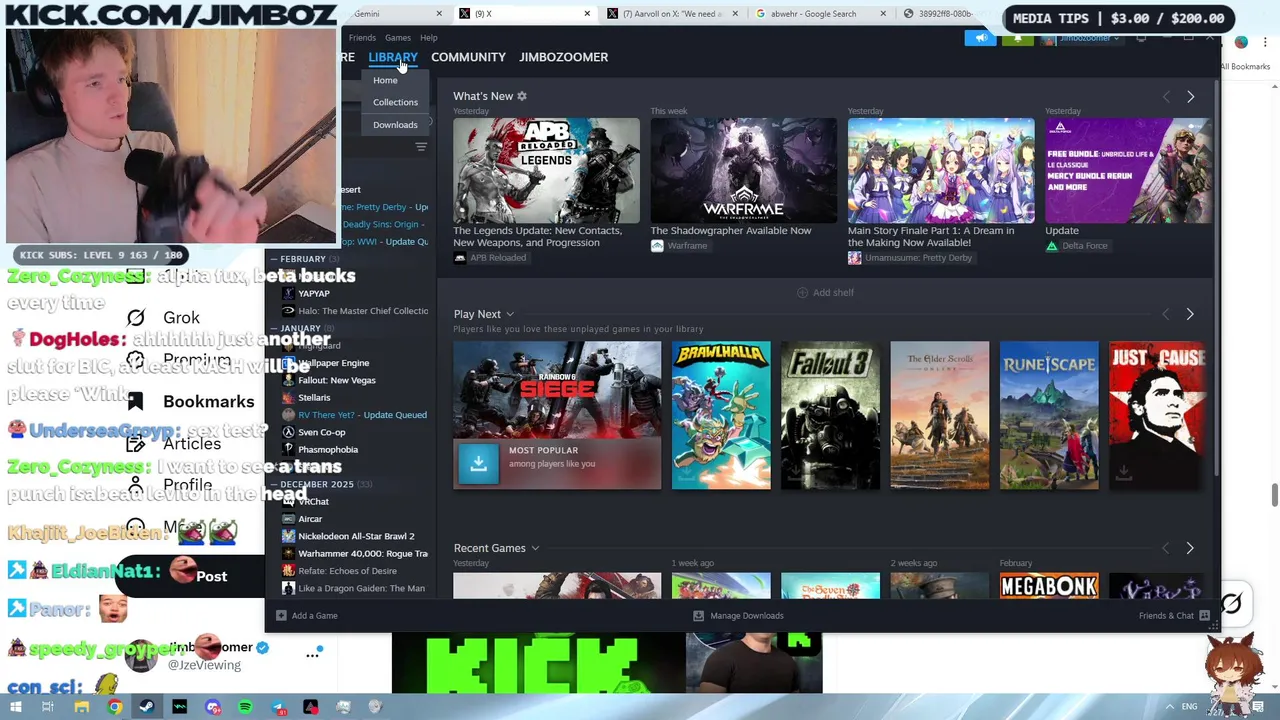Open Spotify from the taskbar
This screenshot has height=720, width=1280.
coord(245,707)
